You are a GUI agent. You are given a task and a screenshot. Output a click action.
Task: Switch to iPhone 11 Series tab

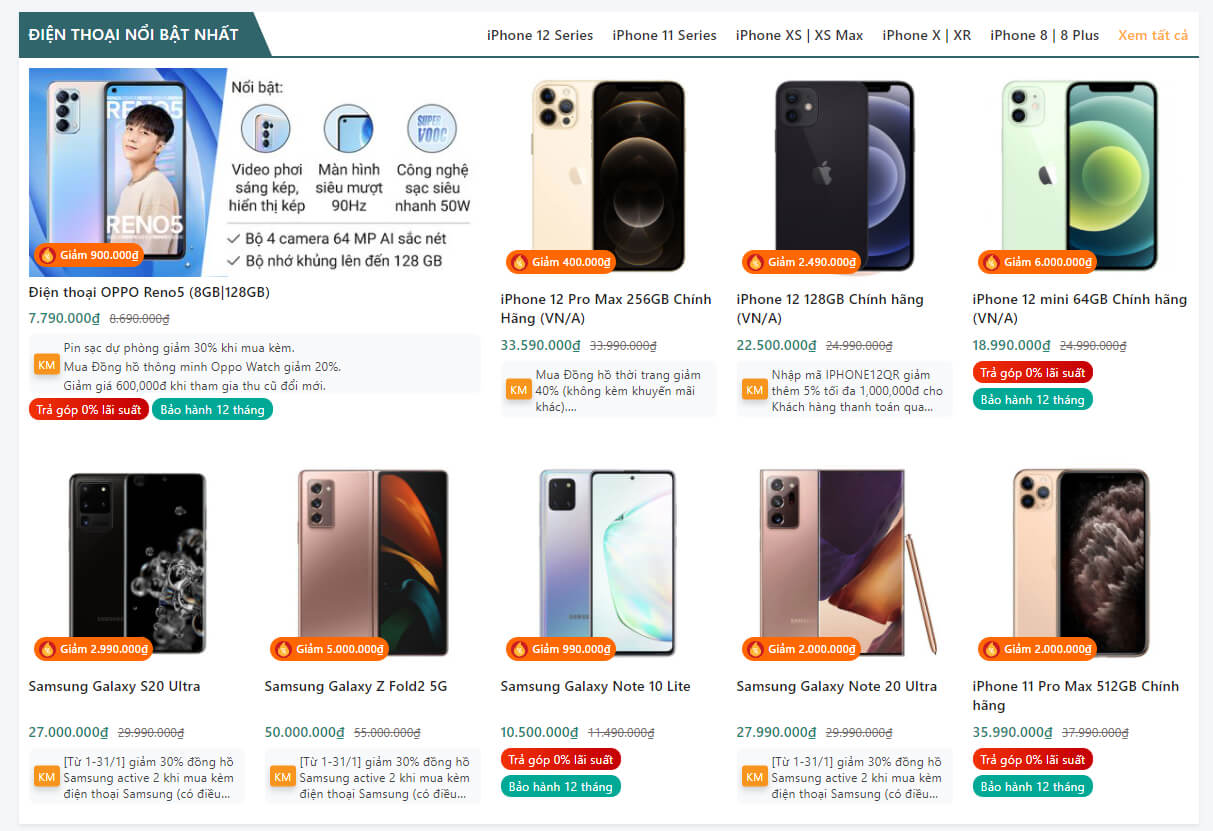[664, 35]
